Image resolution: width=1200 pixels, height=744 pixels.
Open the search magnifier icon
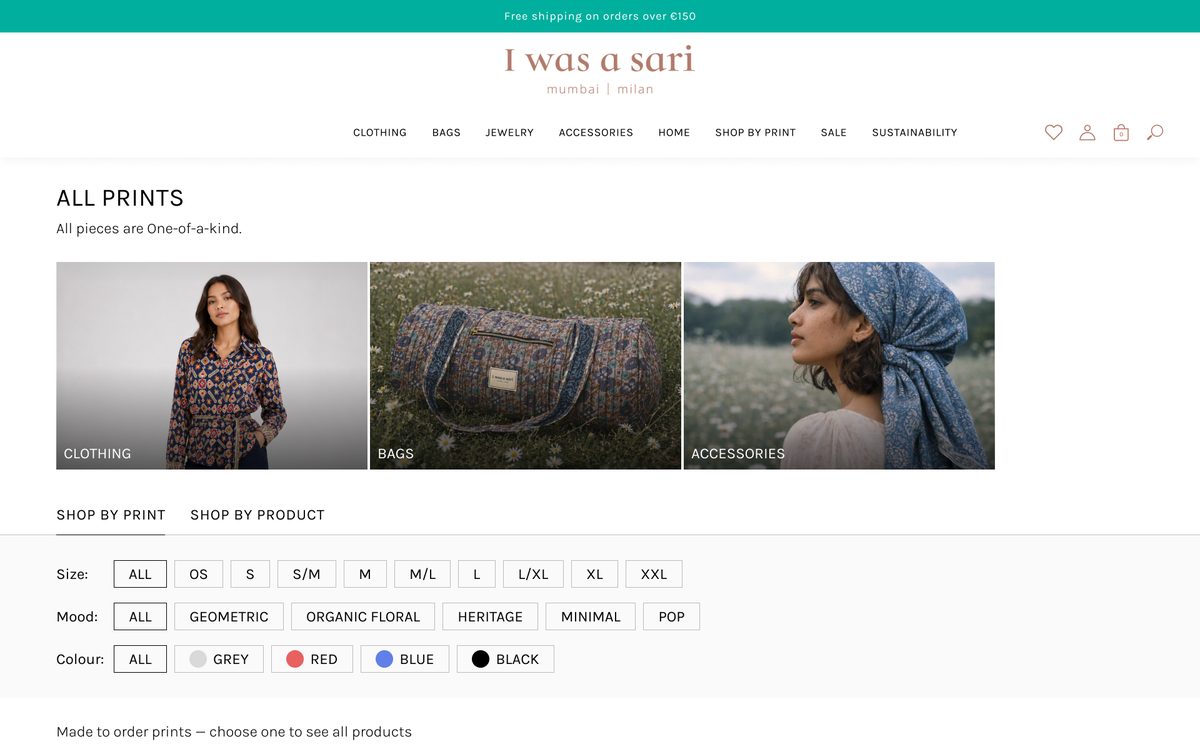click(1155, 132)
